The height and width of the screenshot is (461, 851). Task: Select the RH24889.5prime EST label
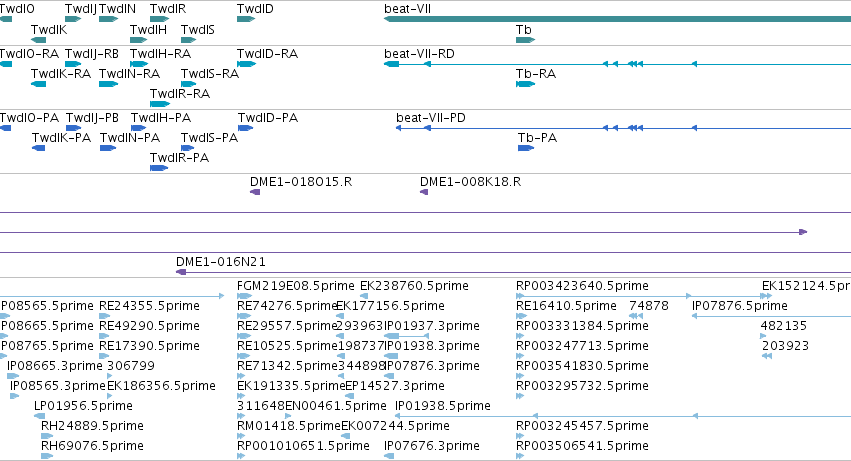92,427
